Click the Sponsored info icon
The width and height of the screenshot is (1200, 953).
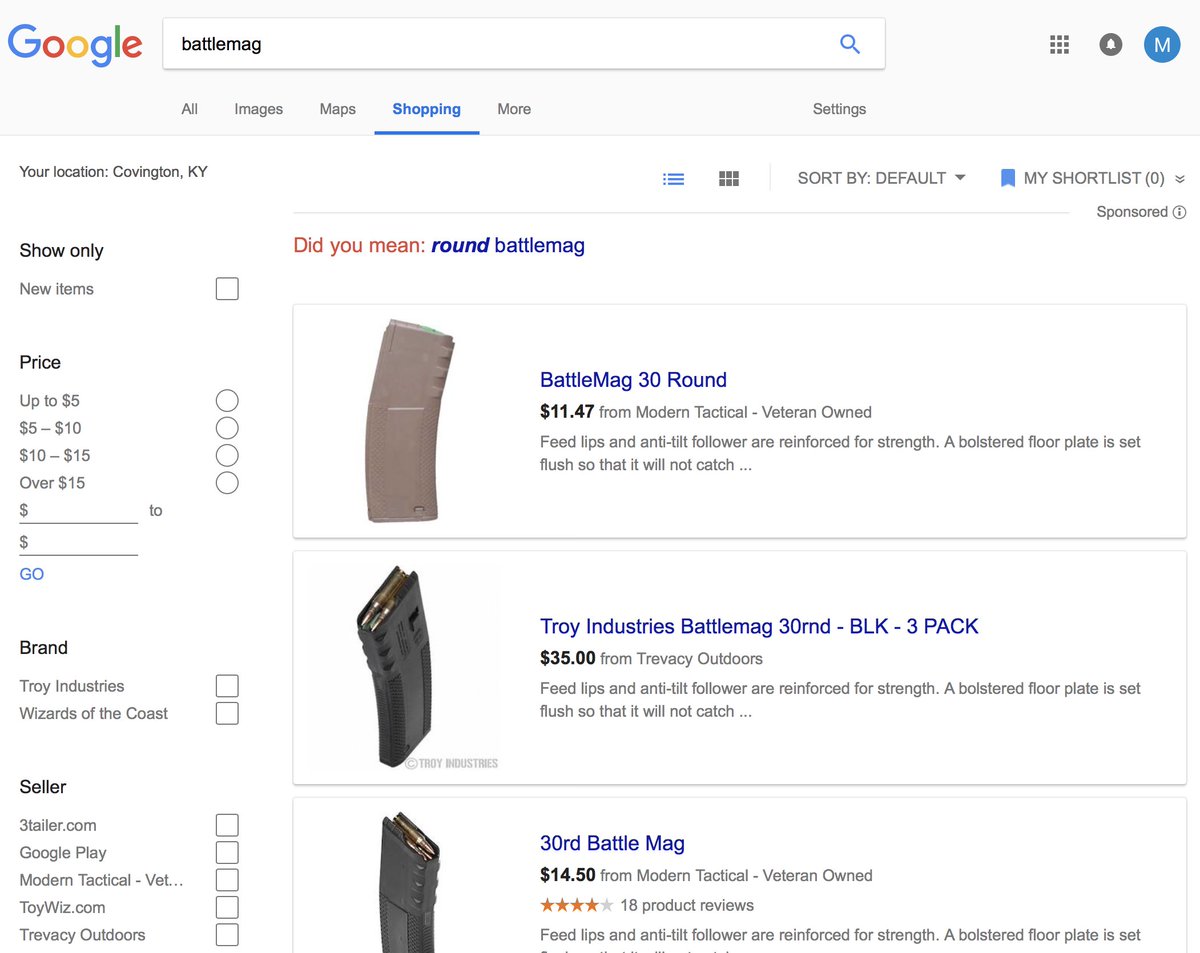(x=1179, y=212)
